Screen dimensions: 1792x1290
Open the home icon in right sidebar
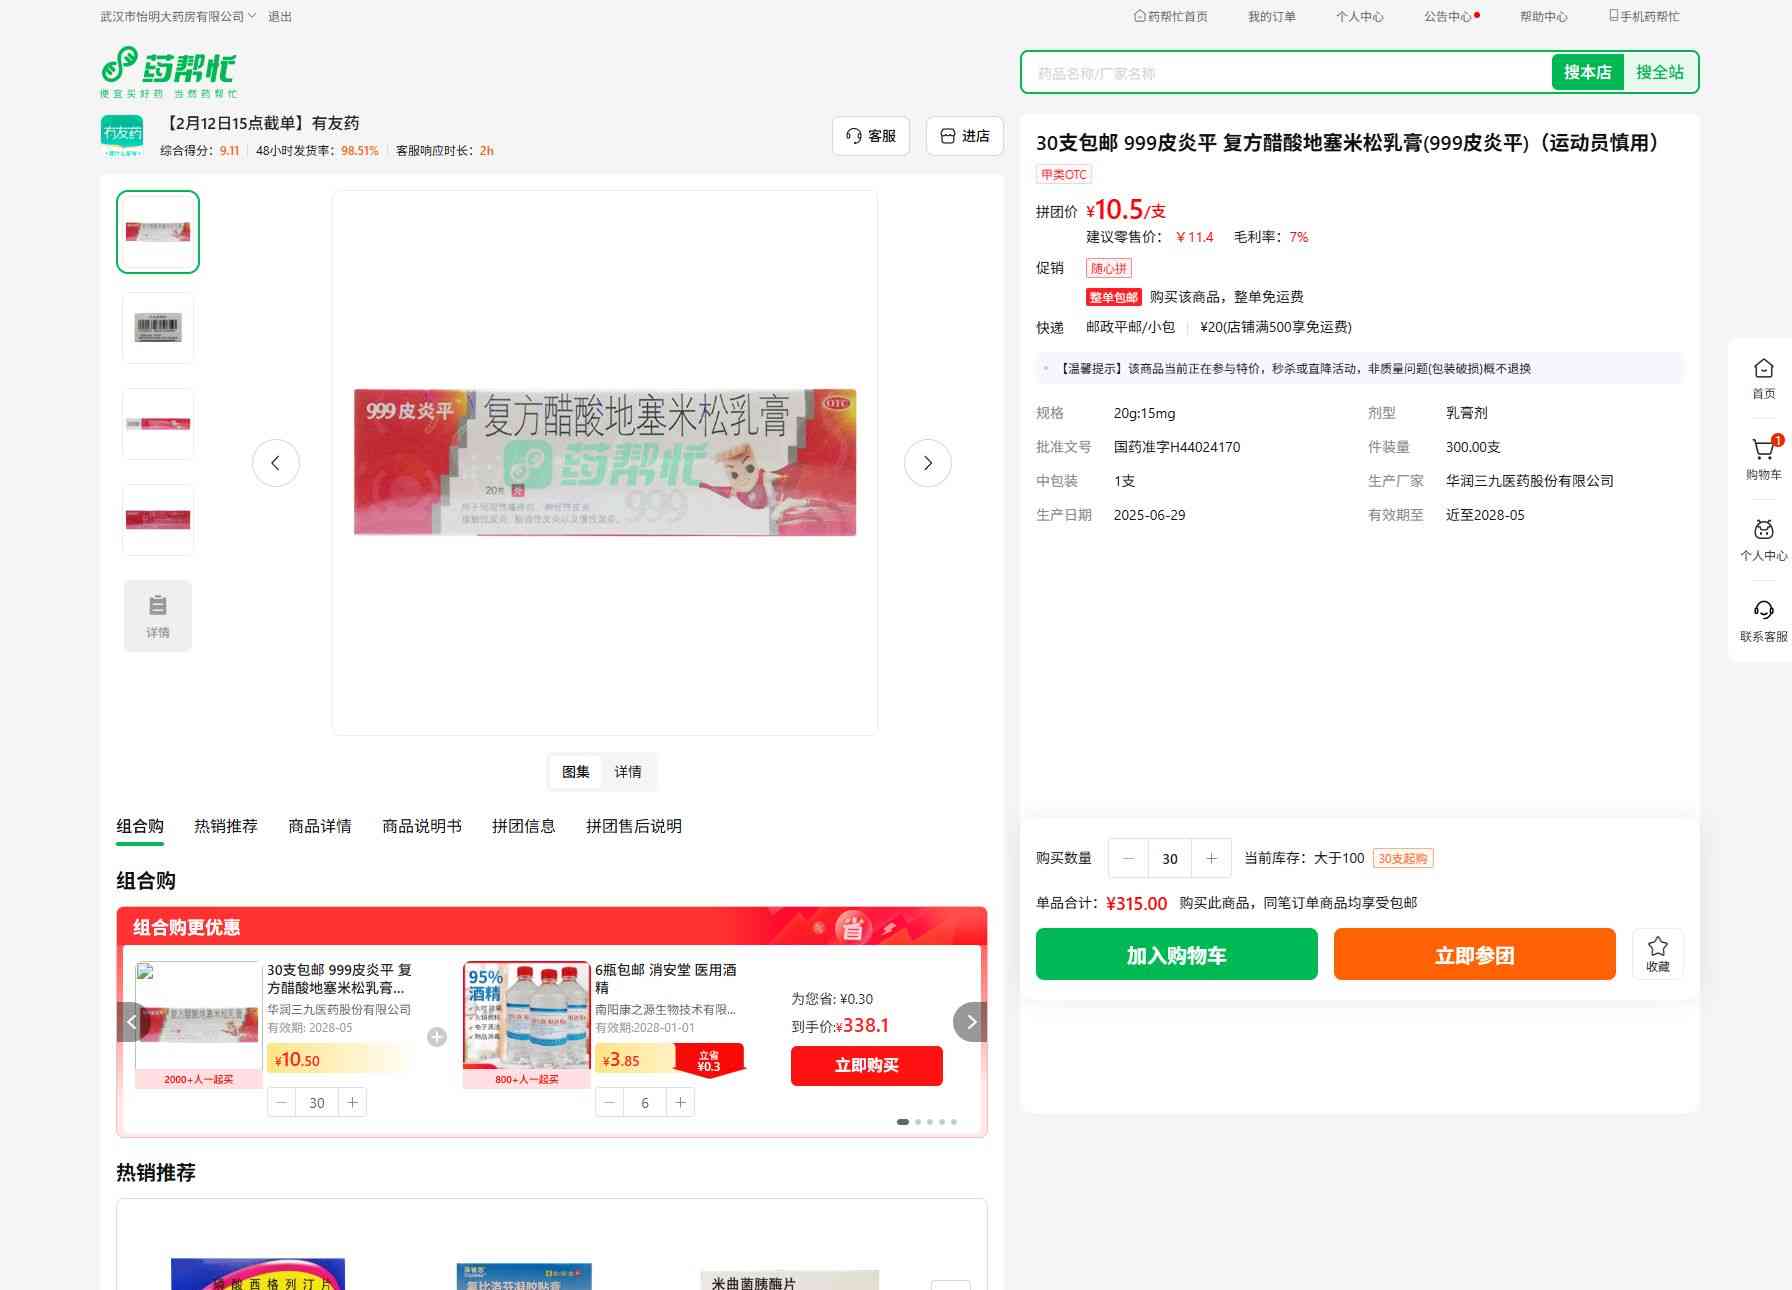1763,370
